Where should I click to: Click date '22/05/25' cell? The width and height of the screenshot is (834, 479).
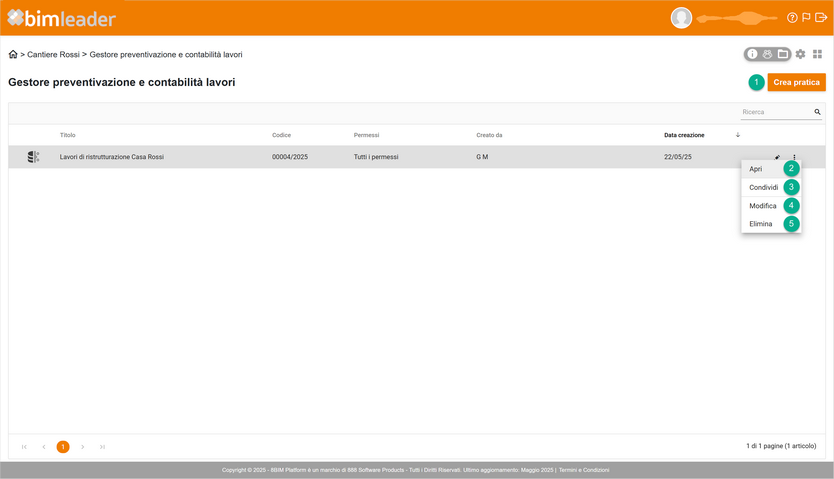coord(678,157)
